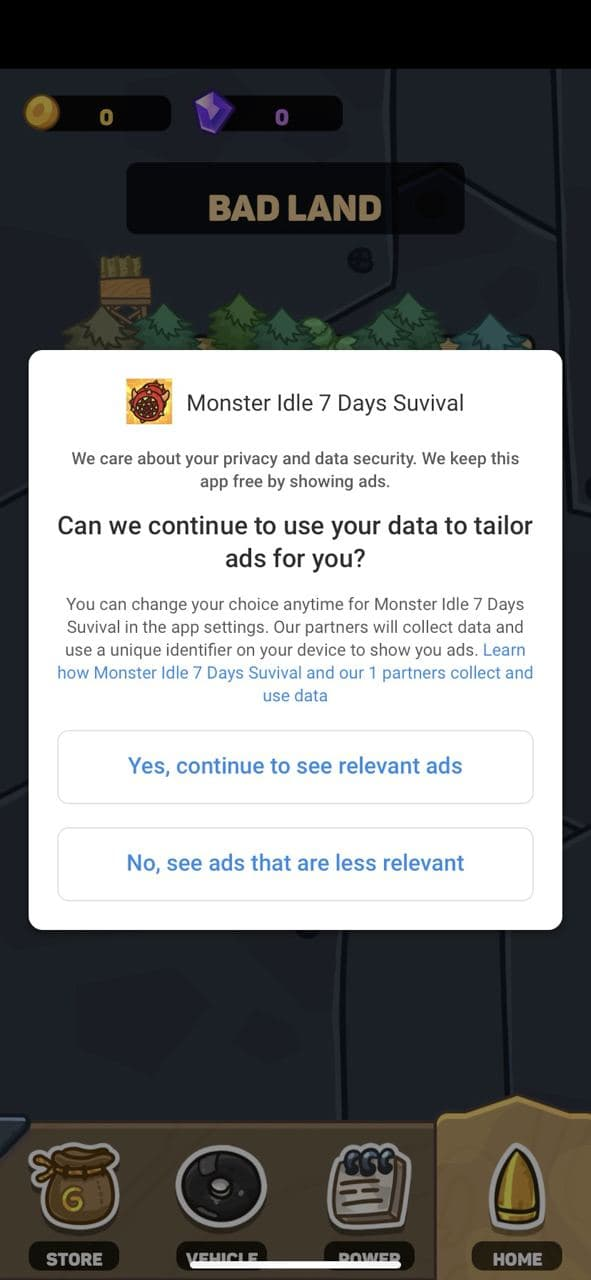Tap the POWER tab label

[369, 1258]
